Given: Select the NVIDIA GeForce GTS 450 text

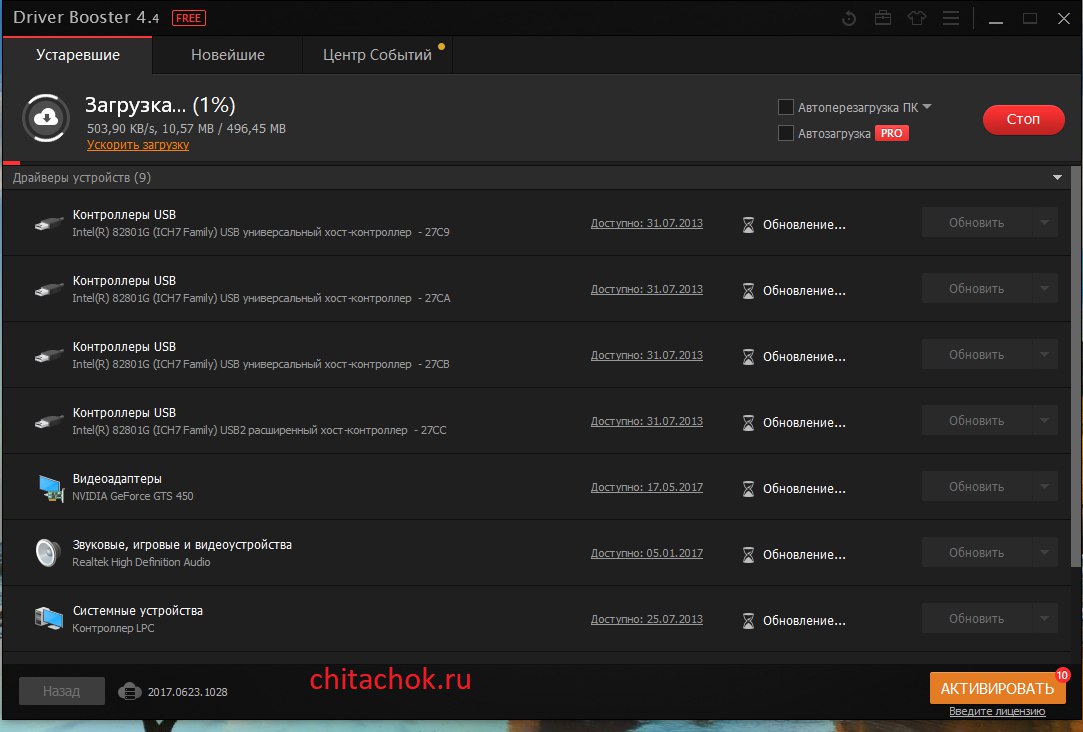Looking at the screenshot, I should coord(133,497).
